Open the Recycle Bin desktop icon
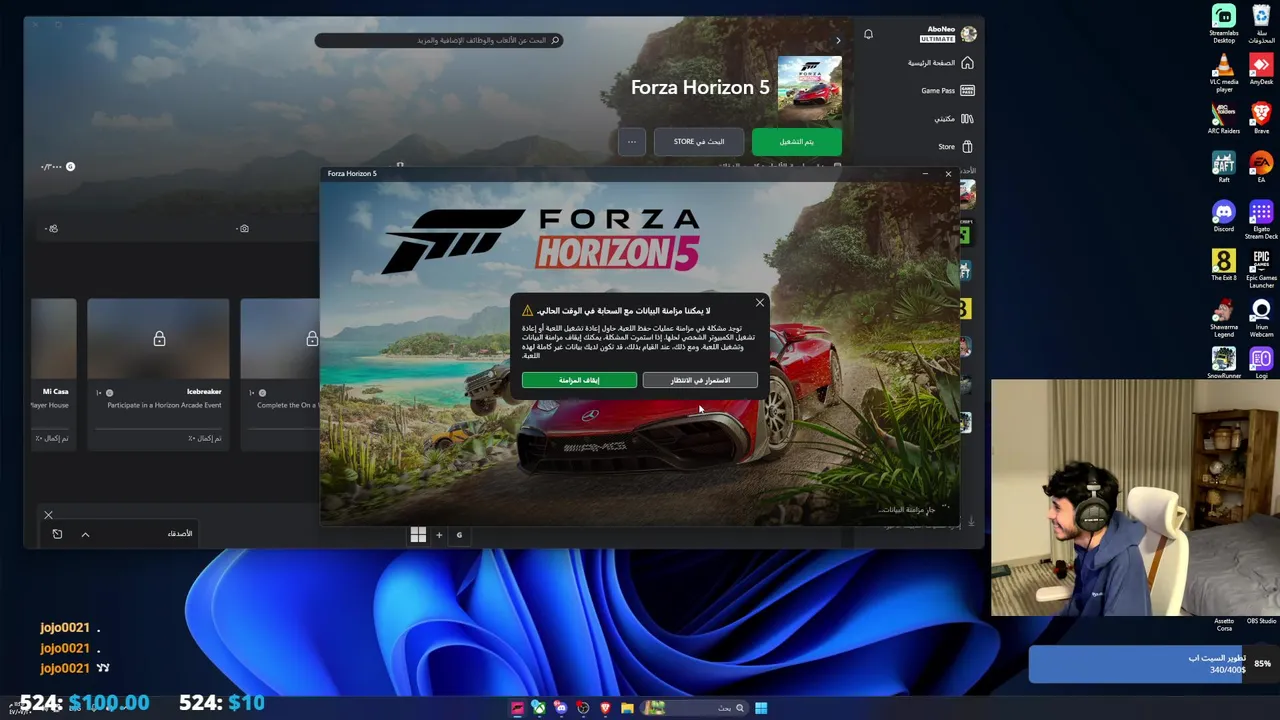Screen dimensions: 1280x720 (x=1261, y=24)
